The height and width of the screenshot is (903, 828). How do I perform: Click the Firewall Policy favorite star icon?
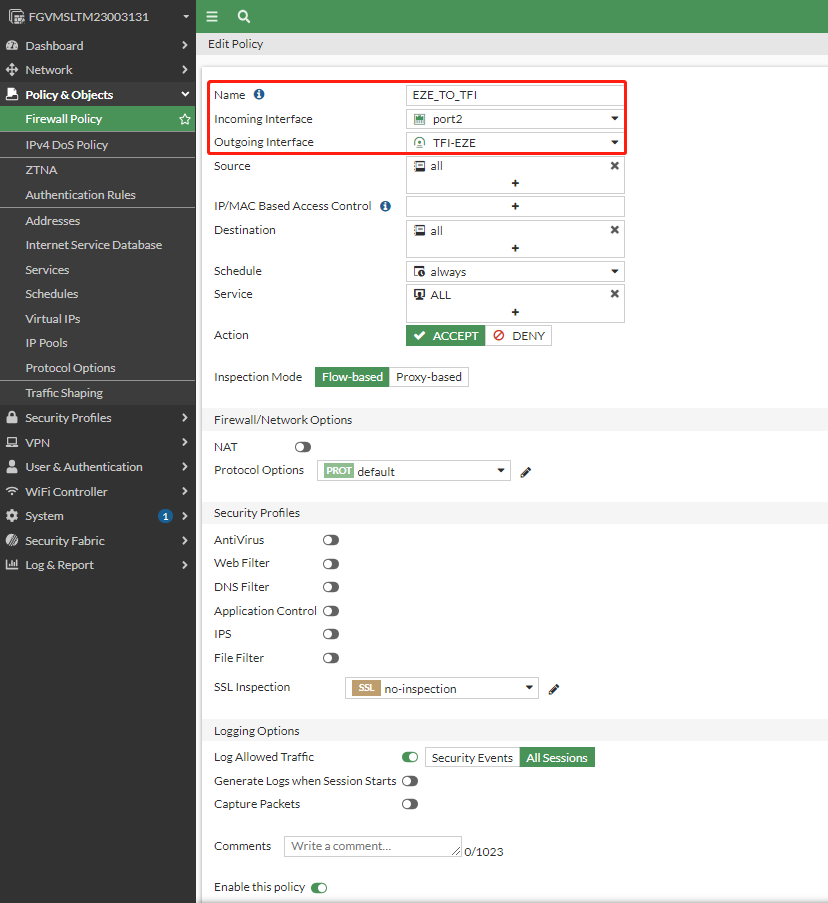coord(184,119)
